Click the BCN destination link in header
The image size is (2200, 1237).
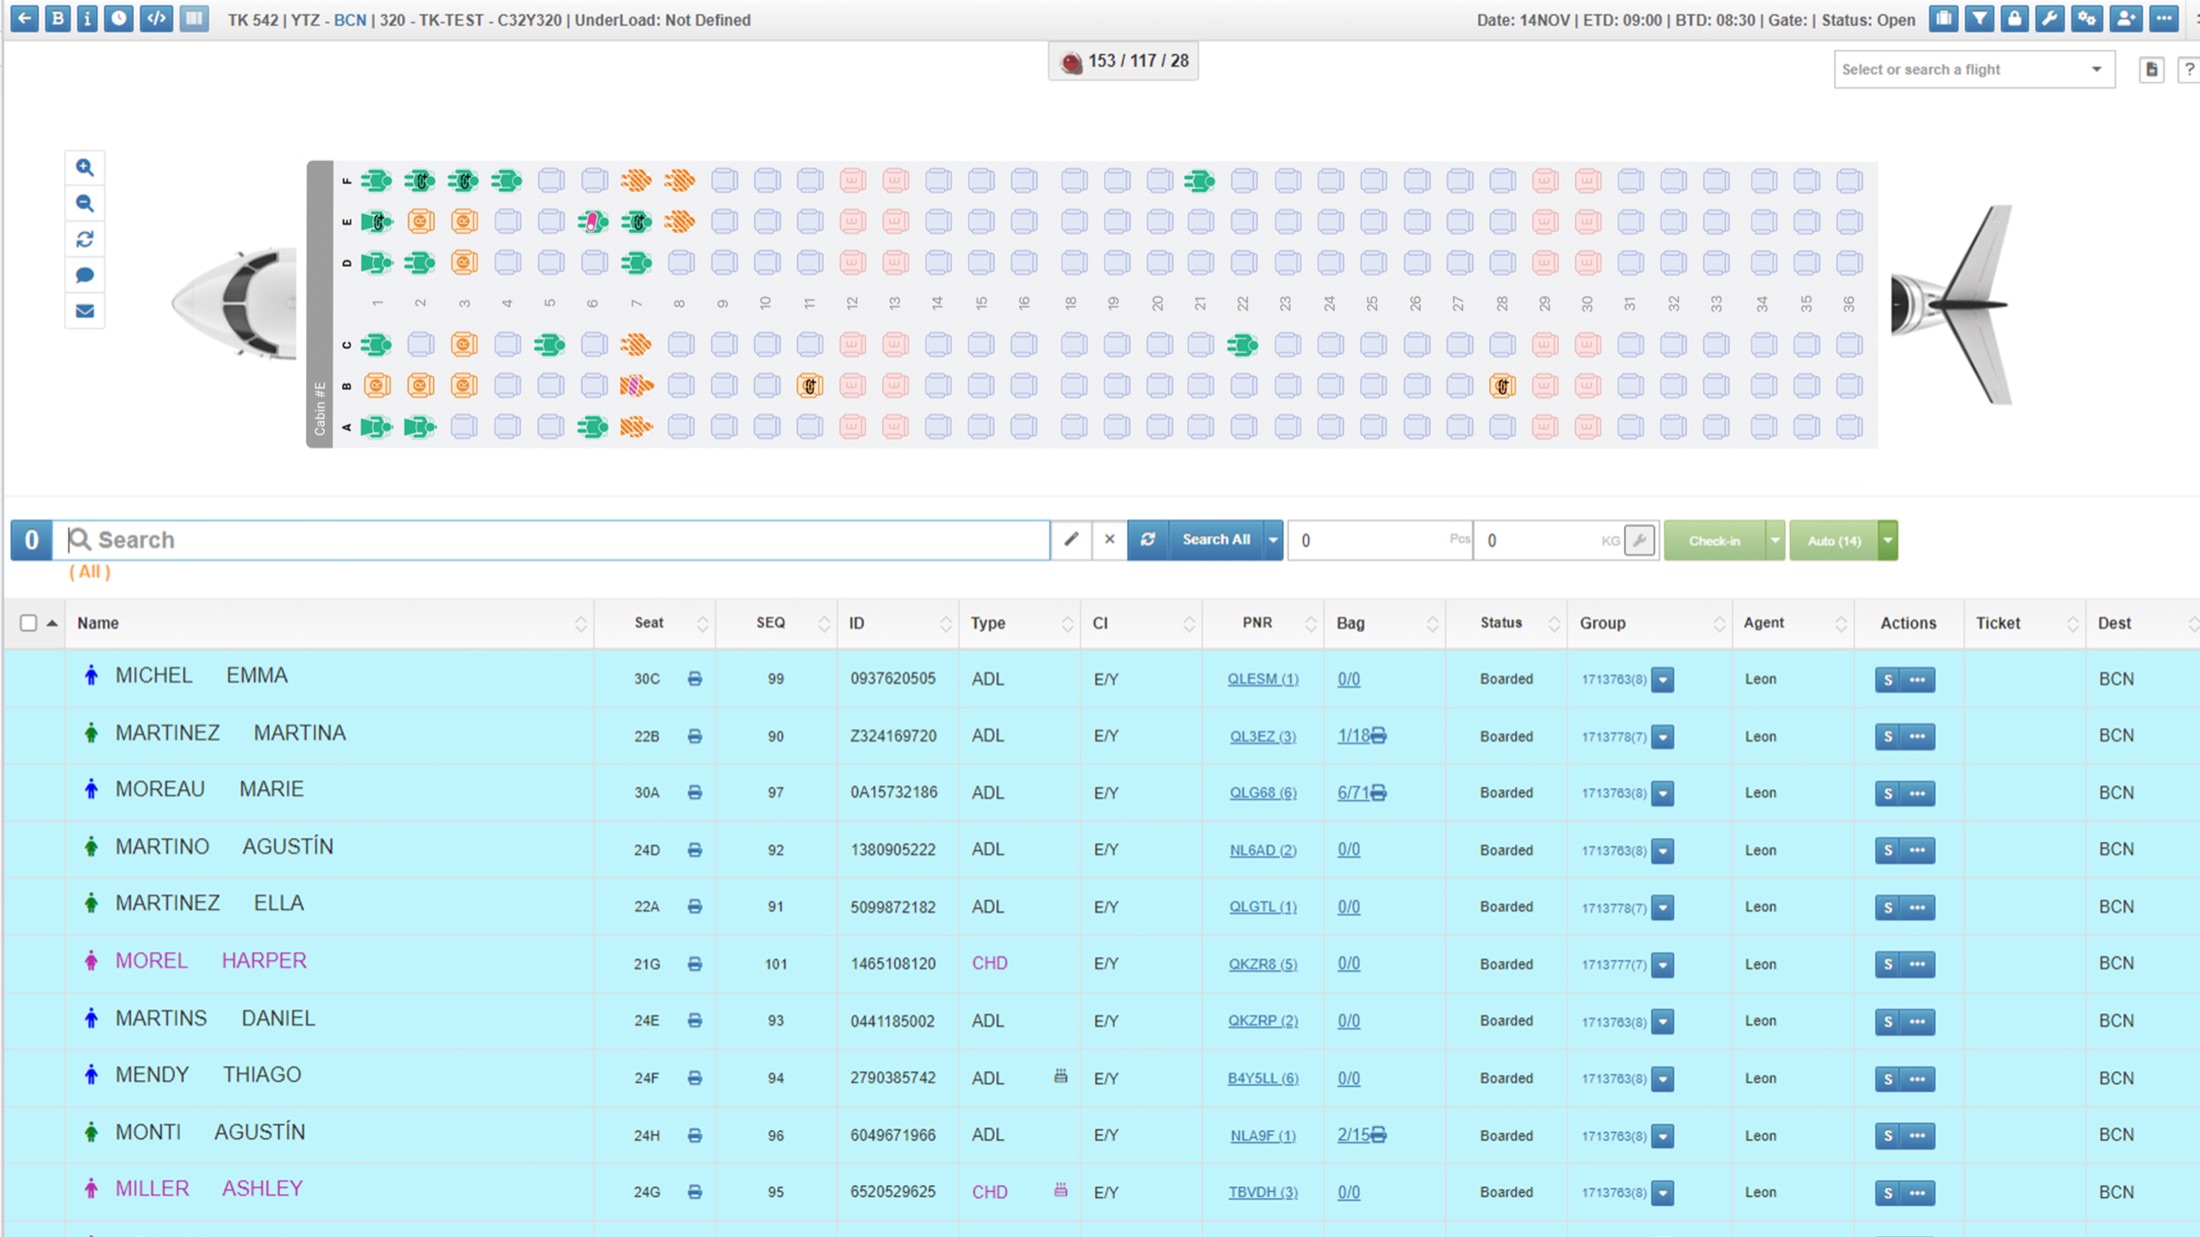click(349, 20)
